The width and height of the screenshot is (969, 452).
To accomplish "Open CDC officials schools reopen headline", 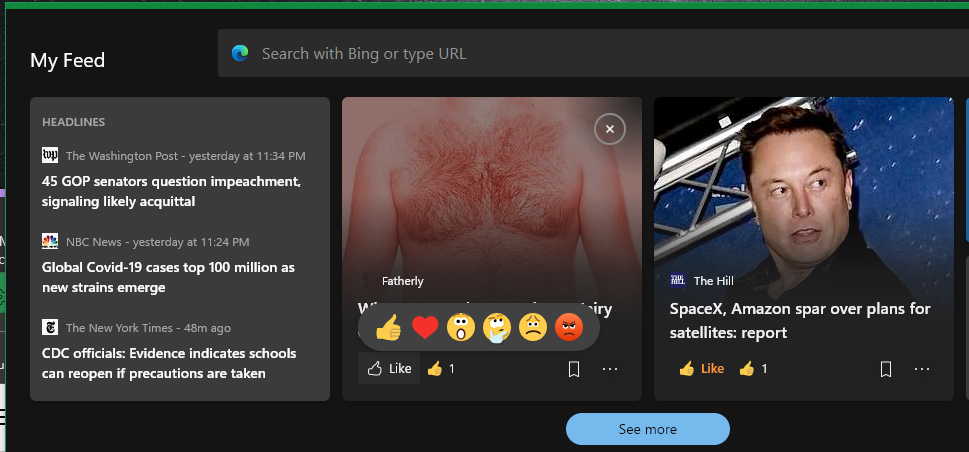I will point(169,364).
